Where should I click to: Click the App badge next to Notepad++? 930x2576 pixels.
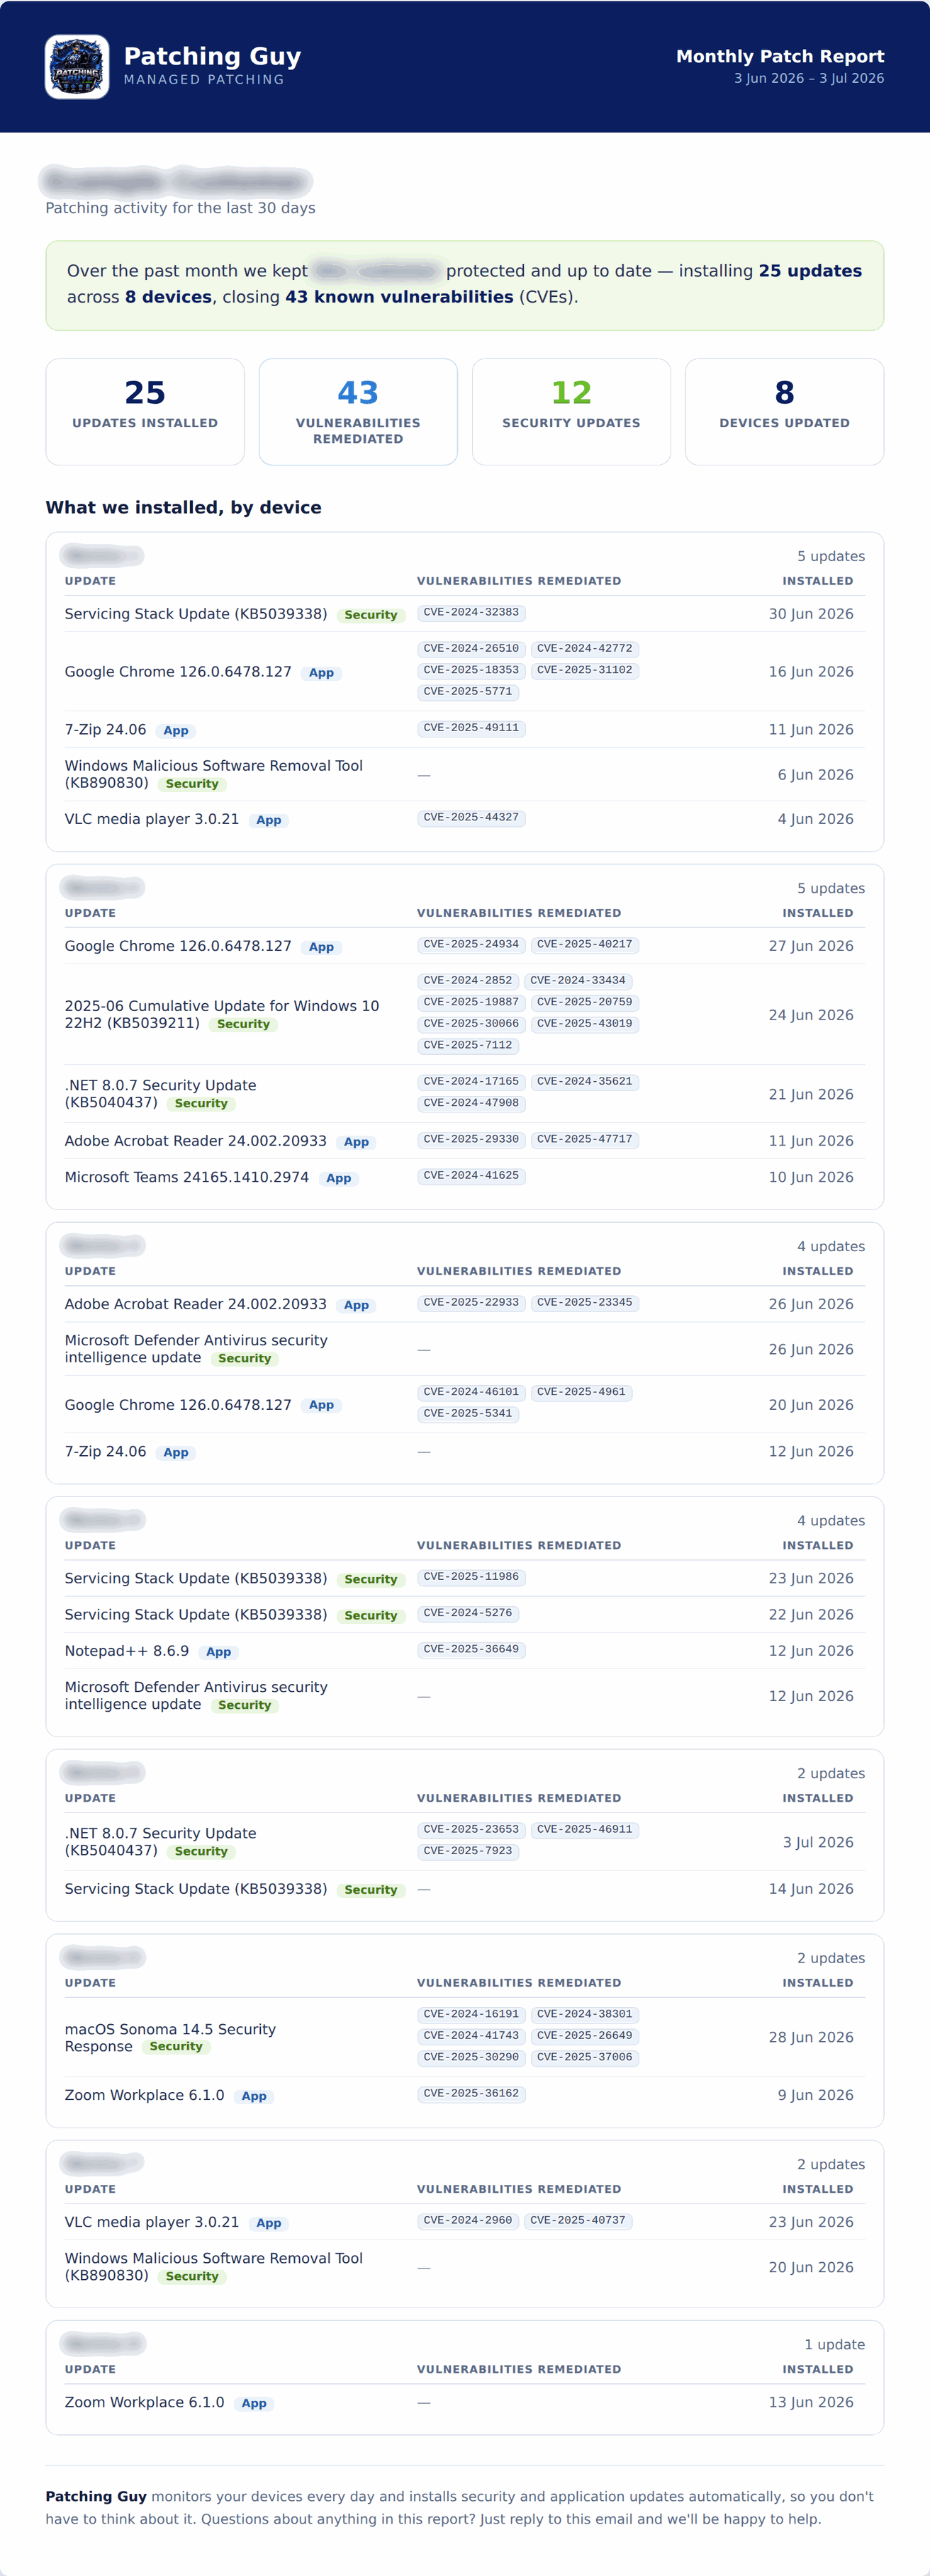(x=218, y=1652)
